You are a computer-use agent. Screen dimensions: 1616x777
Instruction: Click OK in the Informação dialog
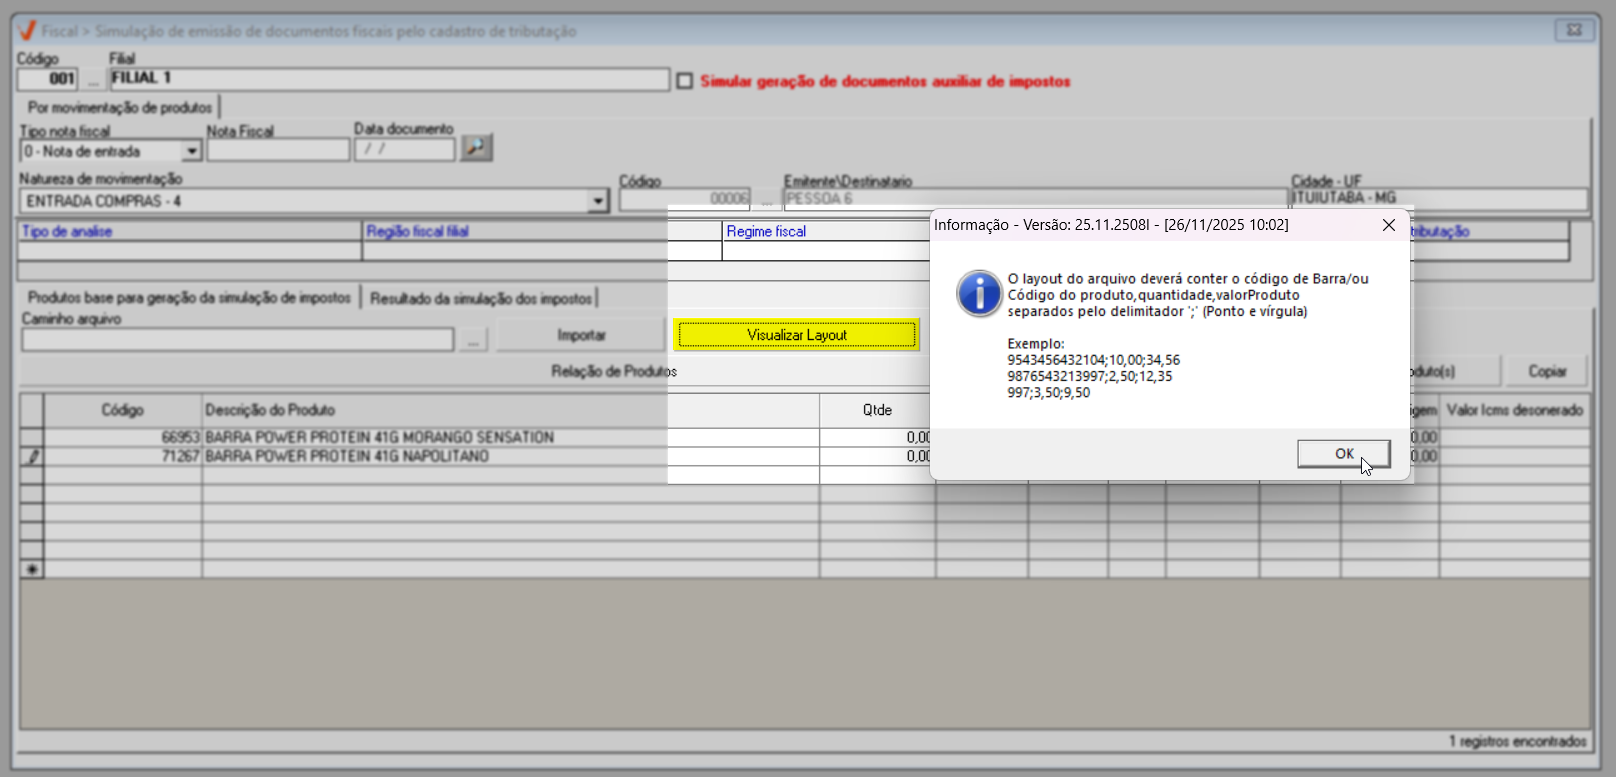click(1343, 454)
